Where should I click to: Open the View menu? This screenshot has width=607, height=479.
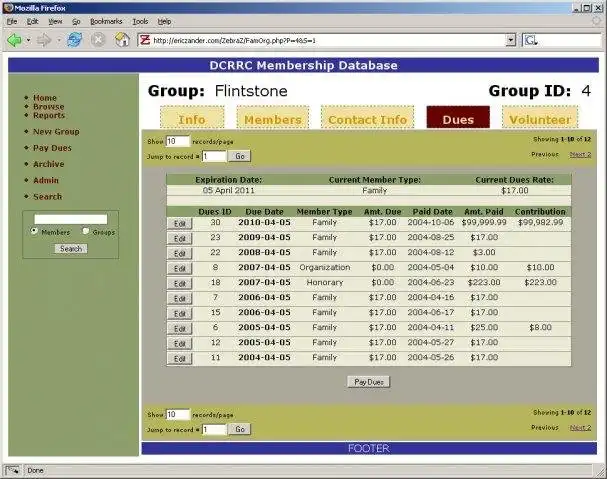click(x=55, y=21)
